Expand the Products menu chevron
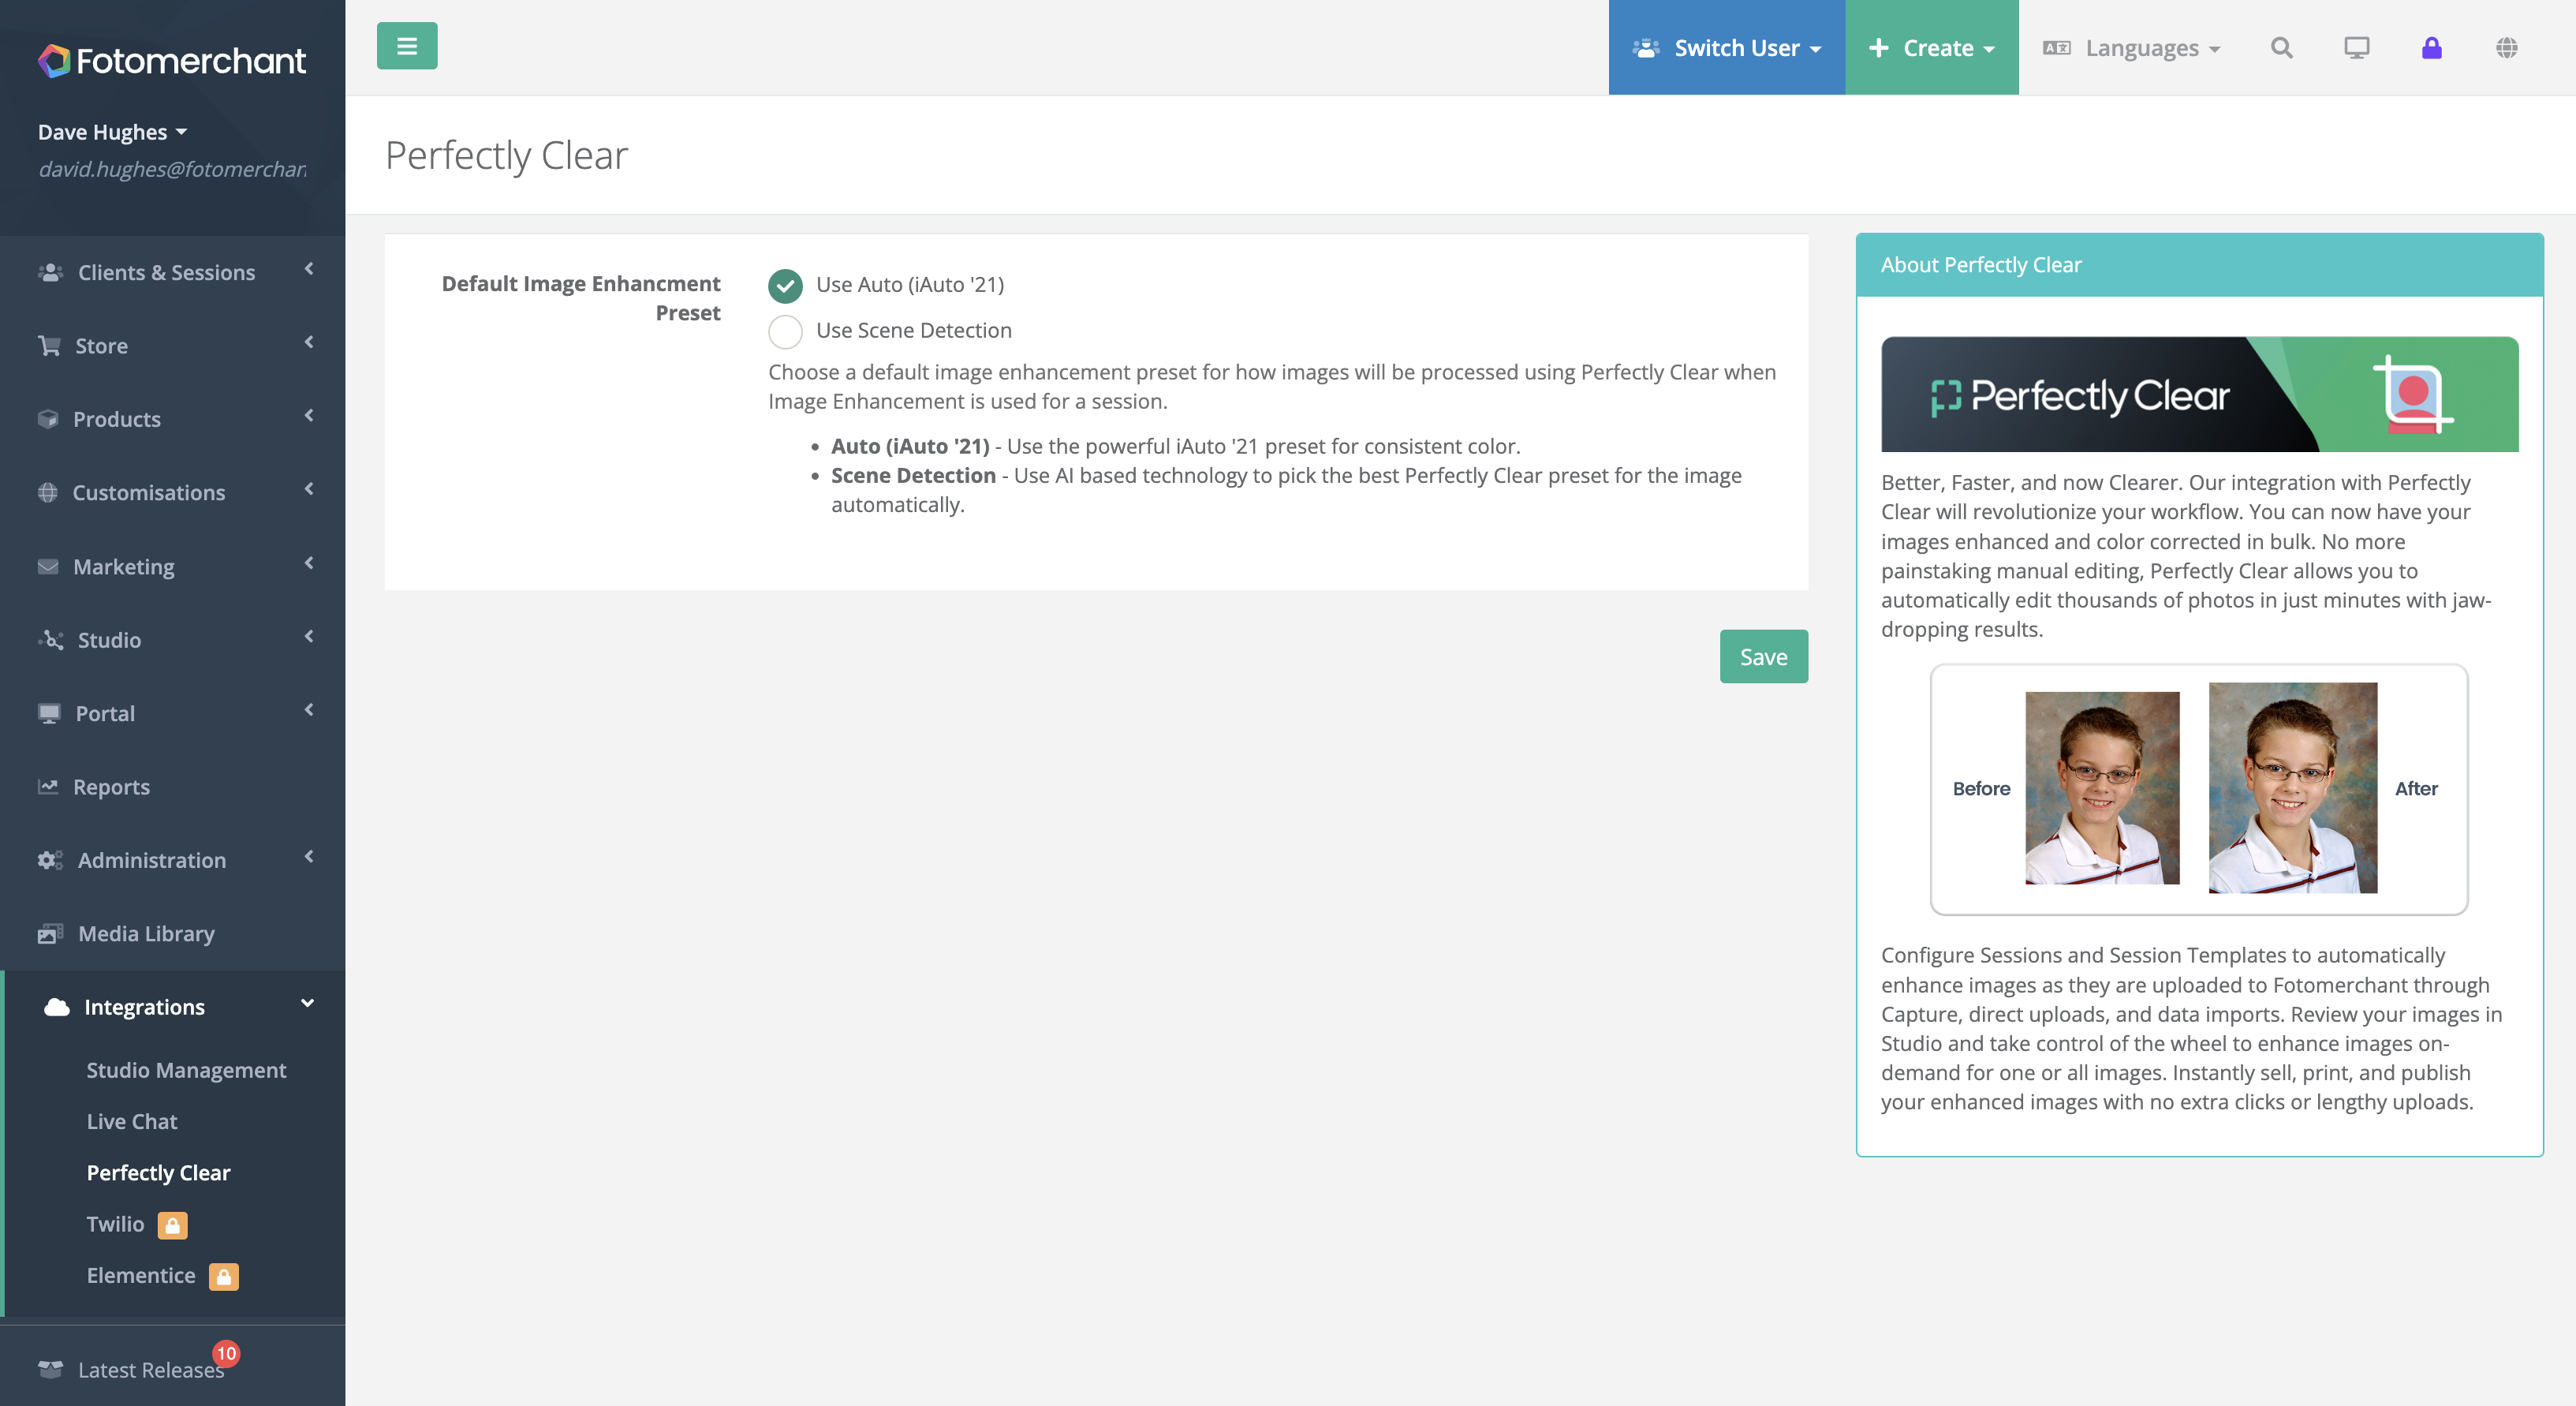The image size is (2576, 1406). click(x=309, y=415)
